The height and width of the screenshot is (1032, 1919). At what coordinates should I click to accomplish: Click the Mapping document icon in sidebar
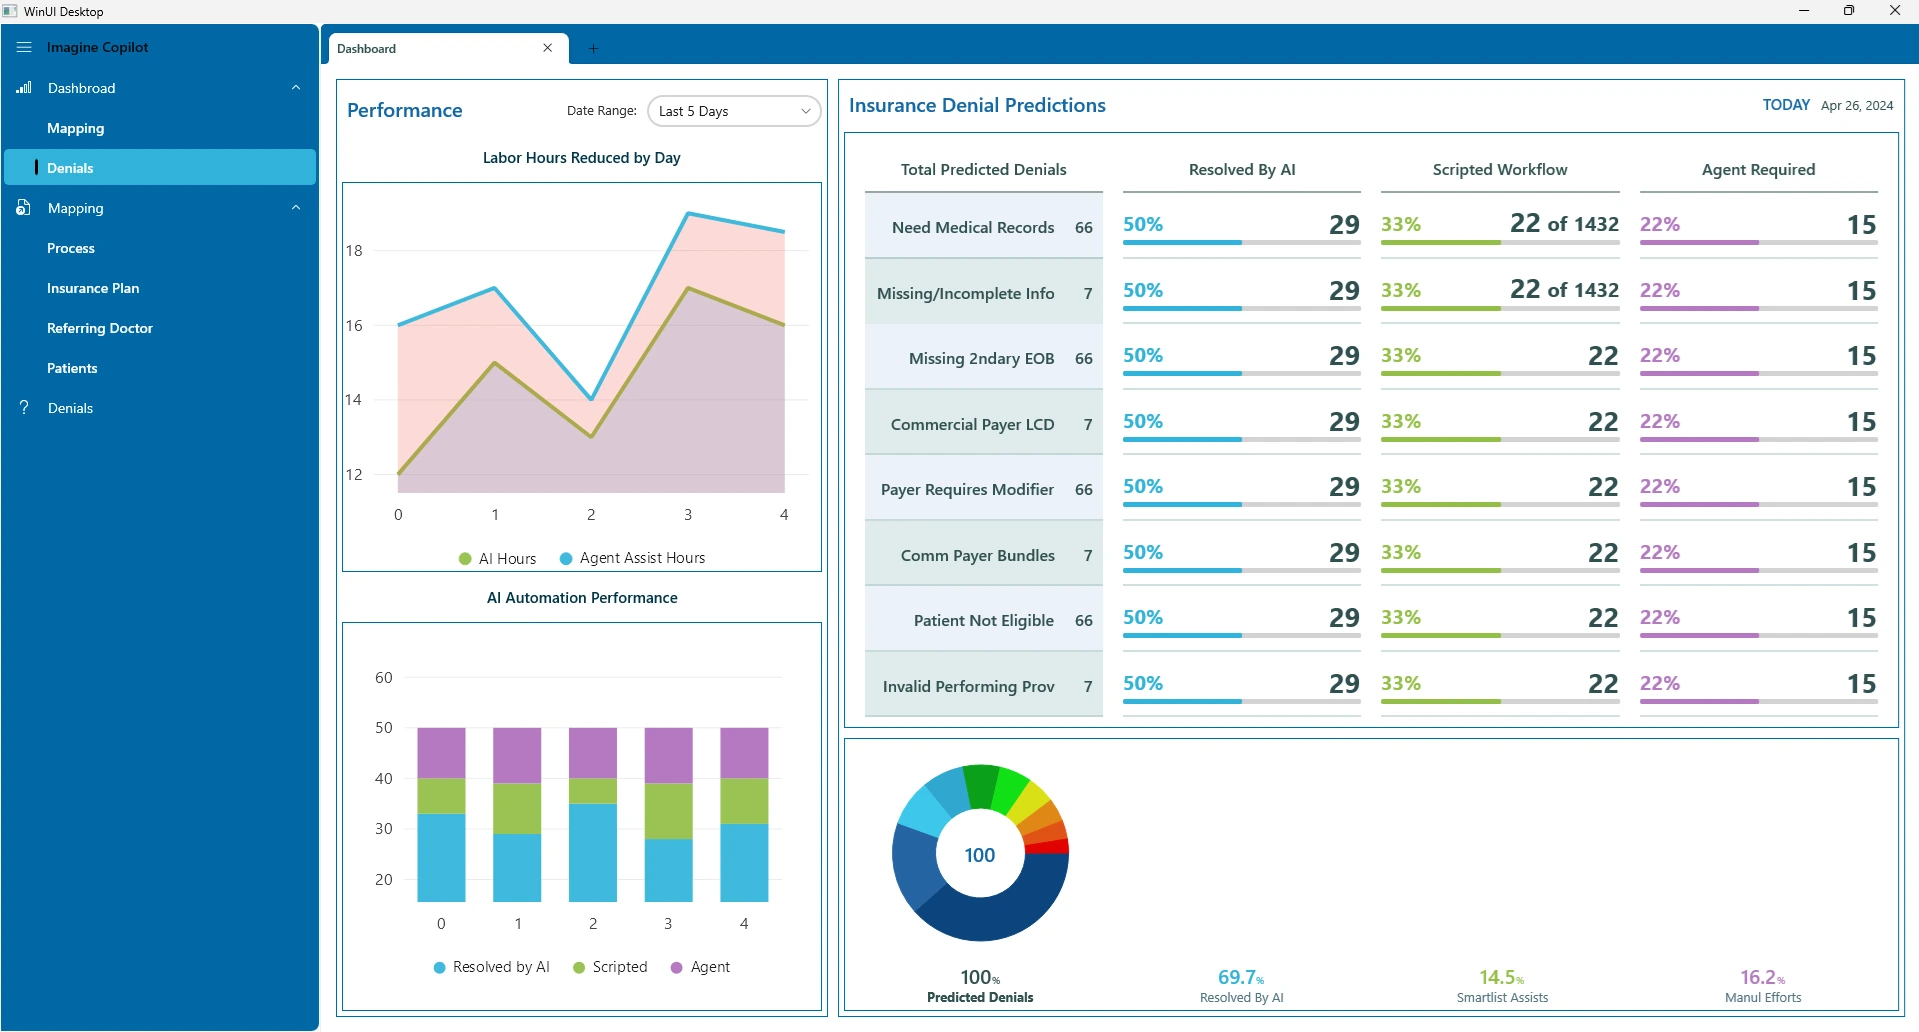point(24,208)
